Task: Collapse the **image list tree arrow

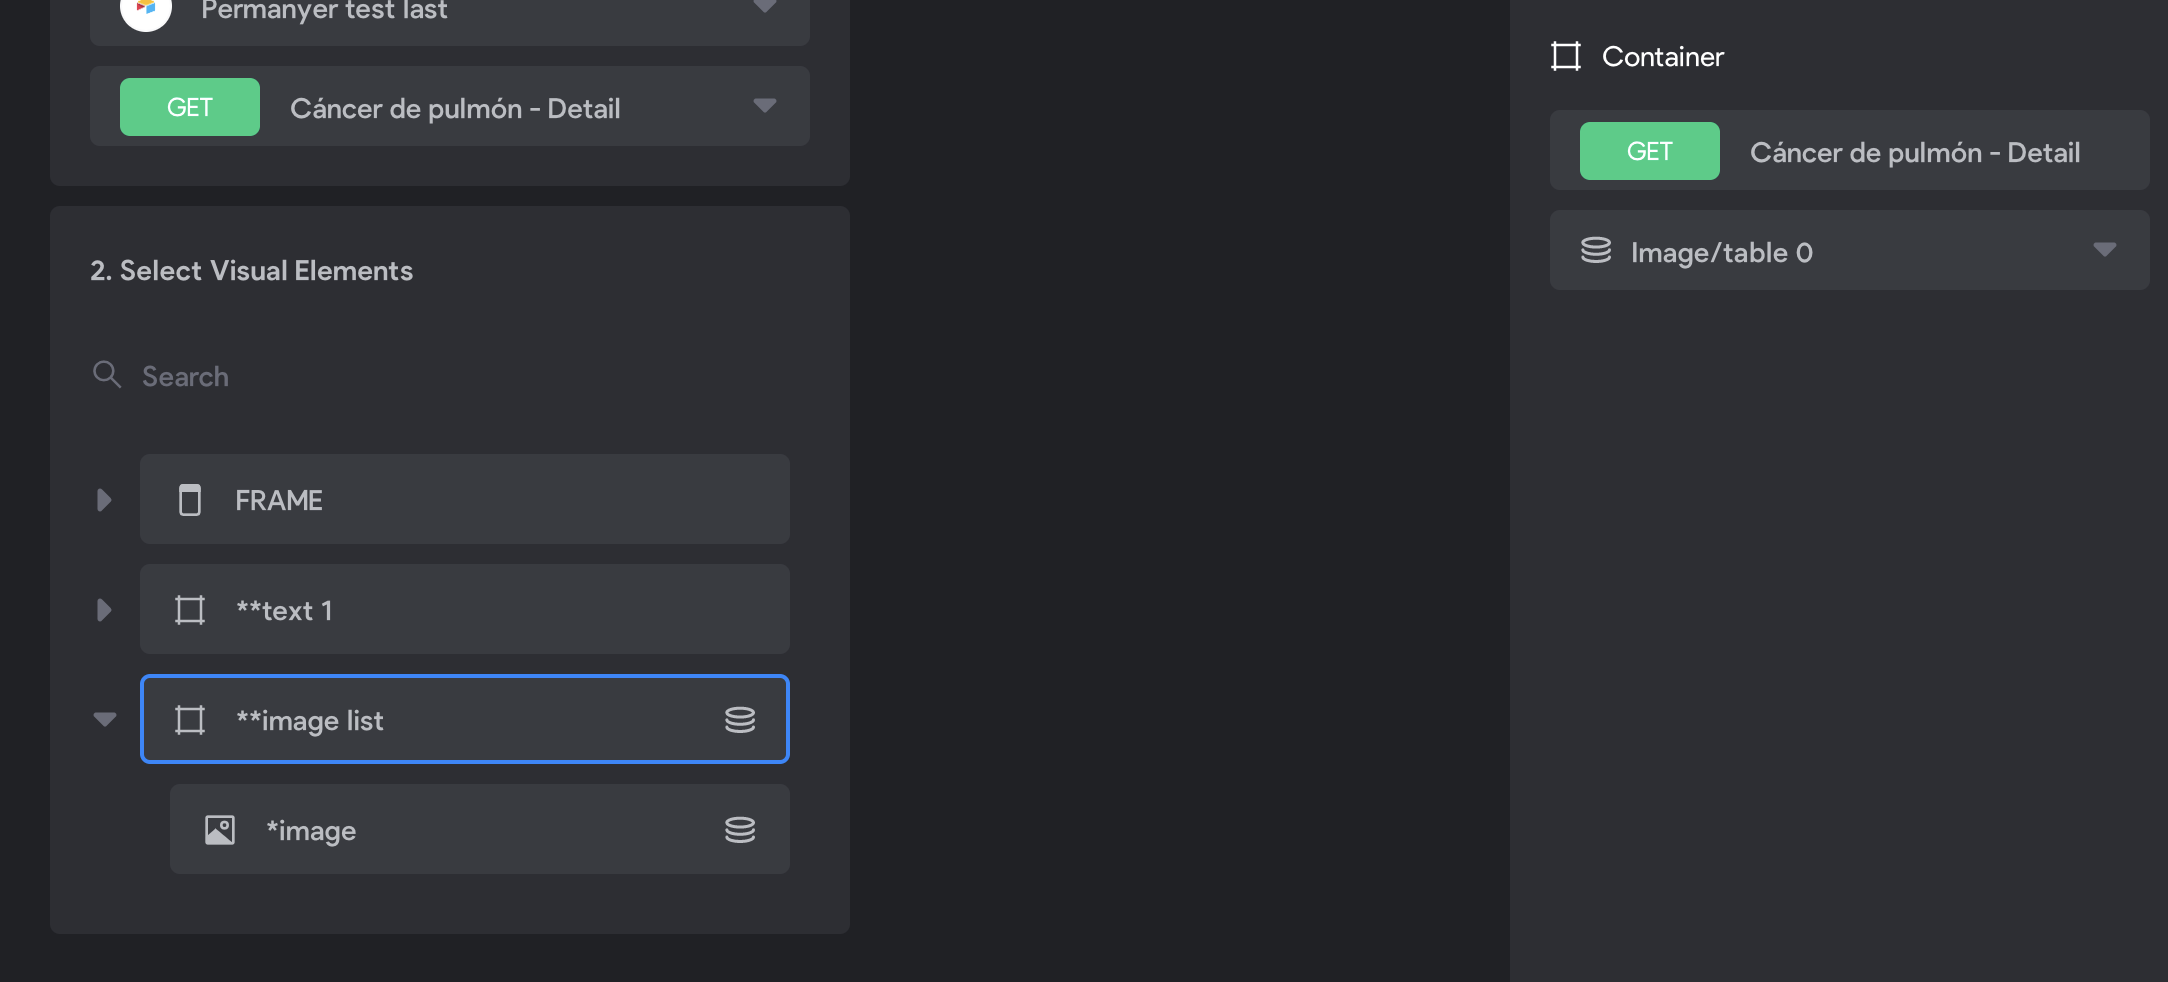Action: (105, 720)
